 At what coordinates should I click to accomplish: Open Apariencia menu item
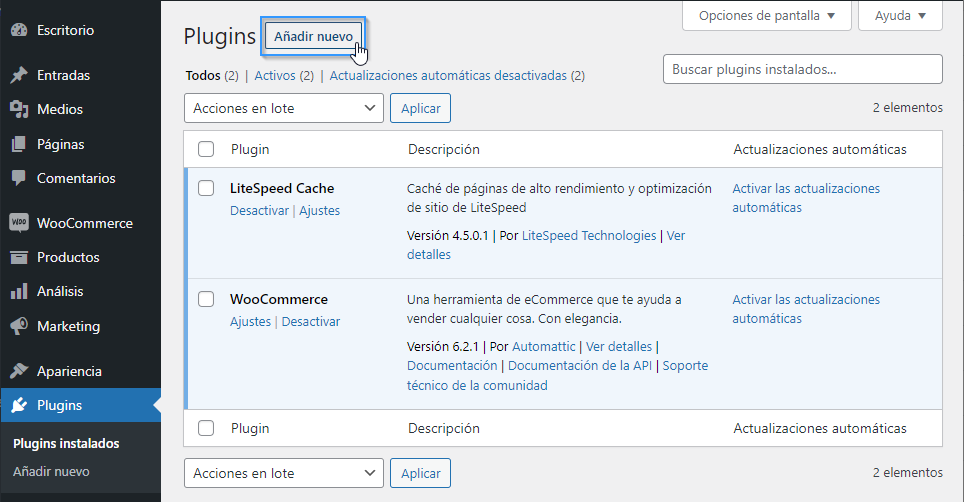tap(69, 371)
